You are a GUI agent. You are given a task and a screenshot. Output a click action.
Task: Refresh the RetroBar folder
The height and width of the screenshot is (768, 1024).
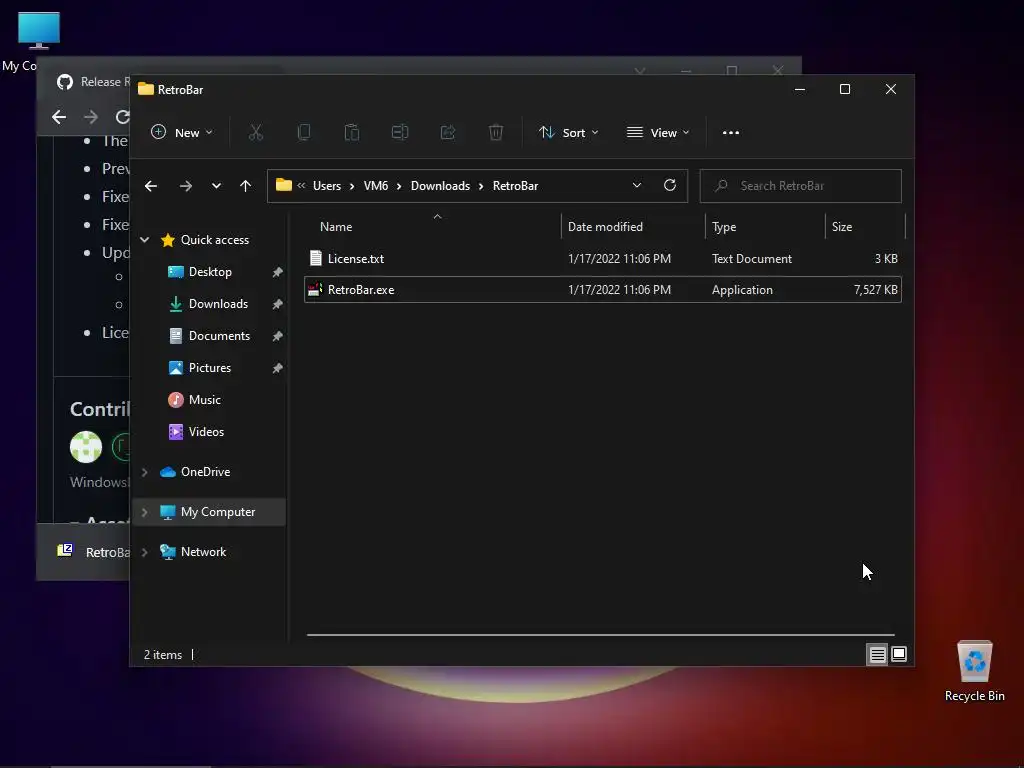(669, 185)
